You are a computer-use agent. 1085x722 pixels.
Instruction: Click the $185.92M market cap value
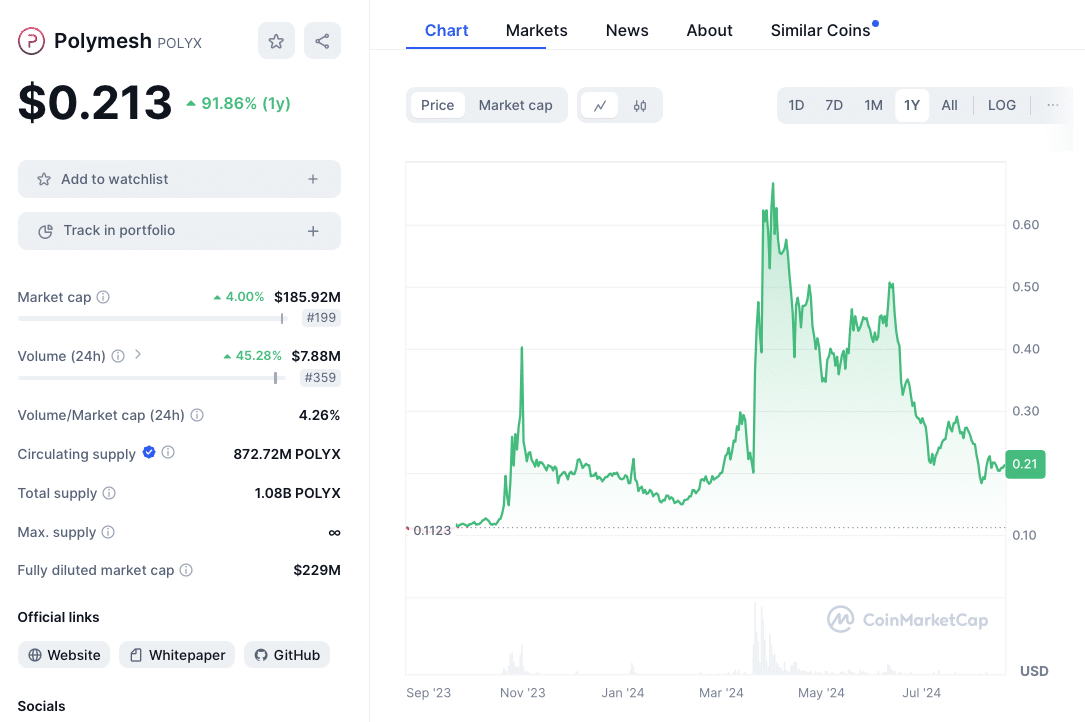(307, 297)
